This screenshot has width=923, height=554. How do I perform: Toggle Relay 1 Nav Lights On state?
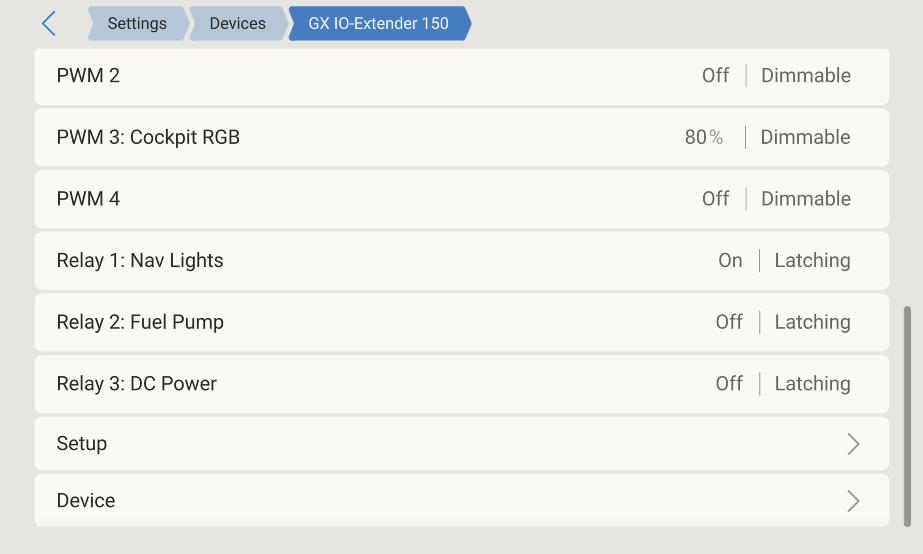730,261
